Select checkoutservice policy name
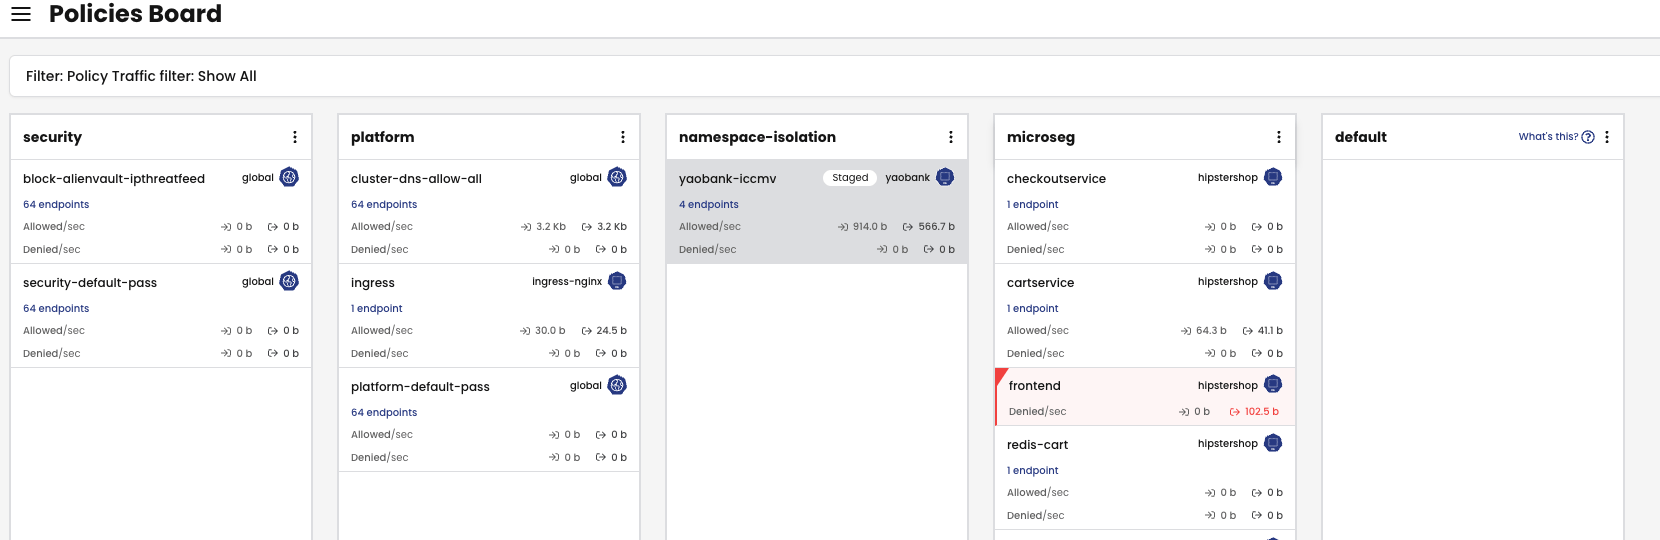 (1056, 179)
